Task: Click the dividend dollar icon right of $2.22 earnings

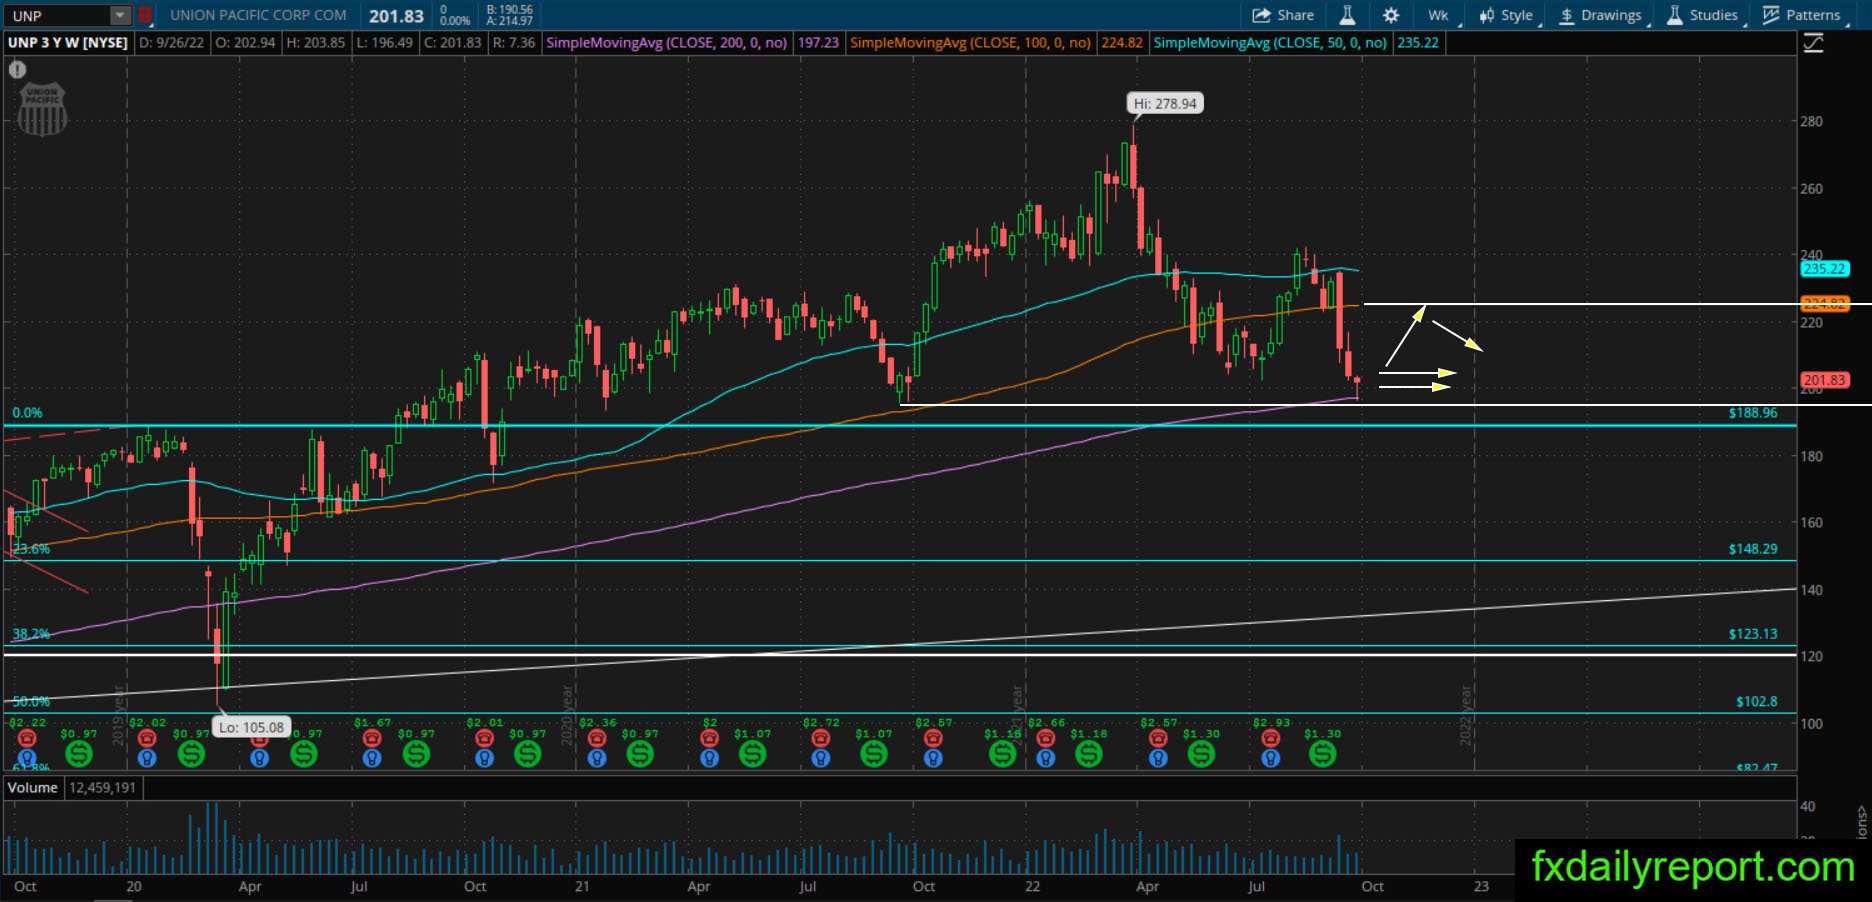Action: pos(78,753)
